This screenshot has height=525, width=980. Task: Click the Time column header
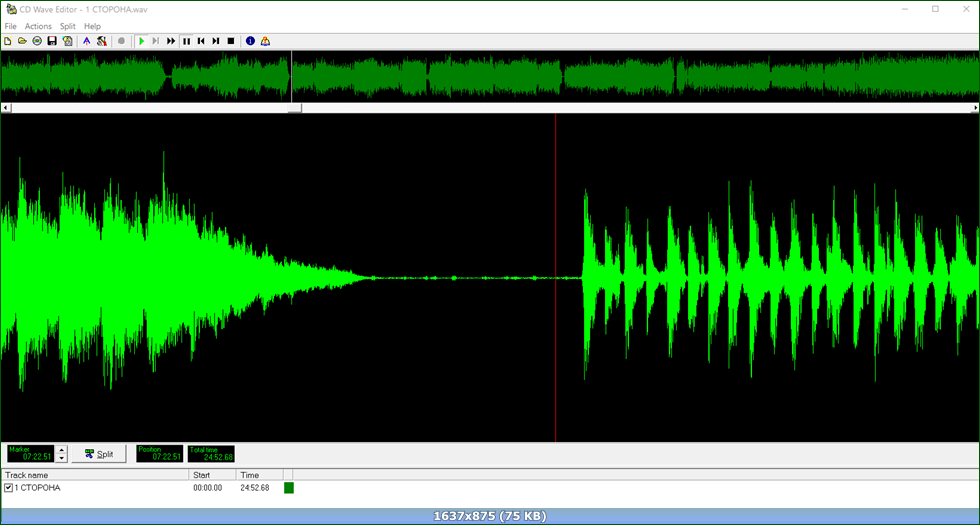tap(259, 475)
